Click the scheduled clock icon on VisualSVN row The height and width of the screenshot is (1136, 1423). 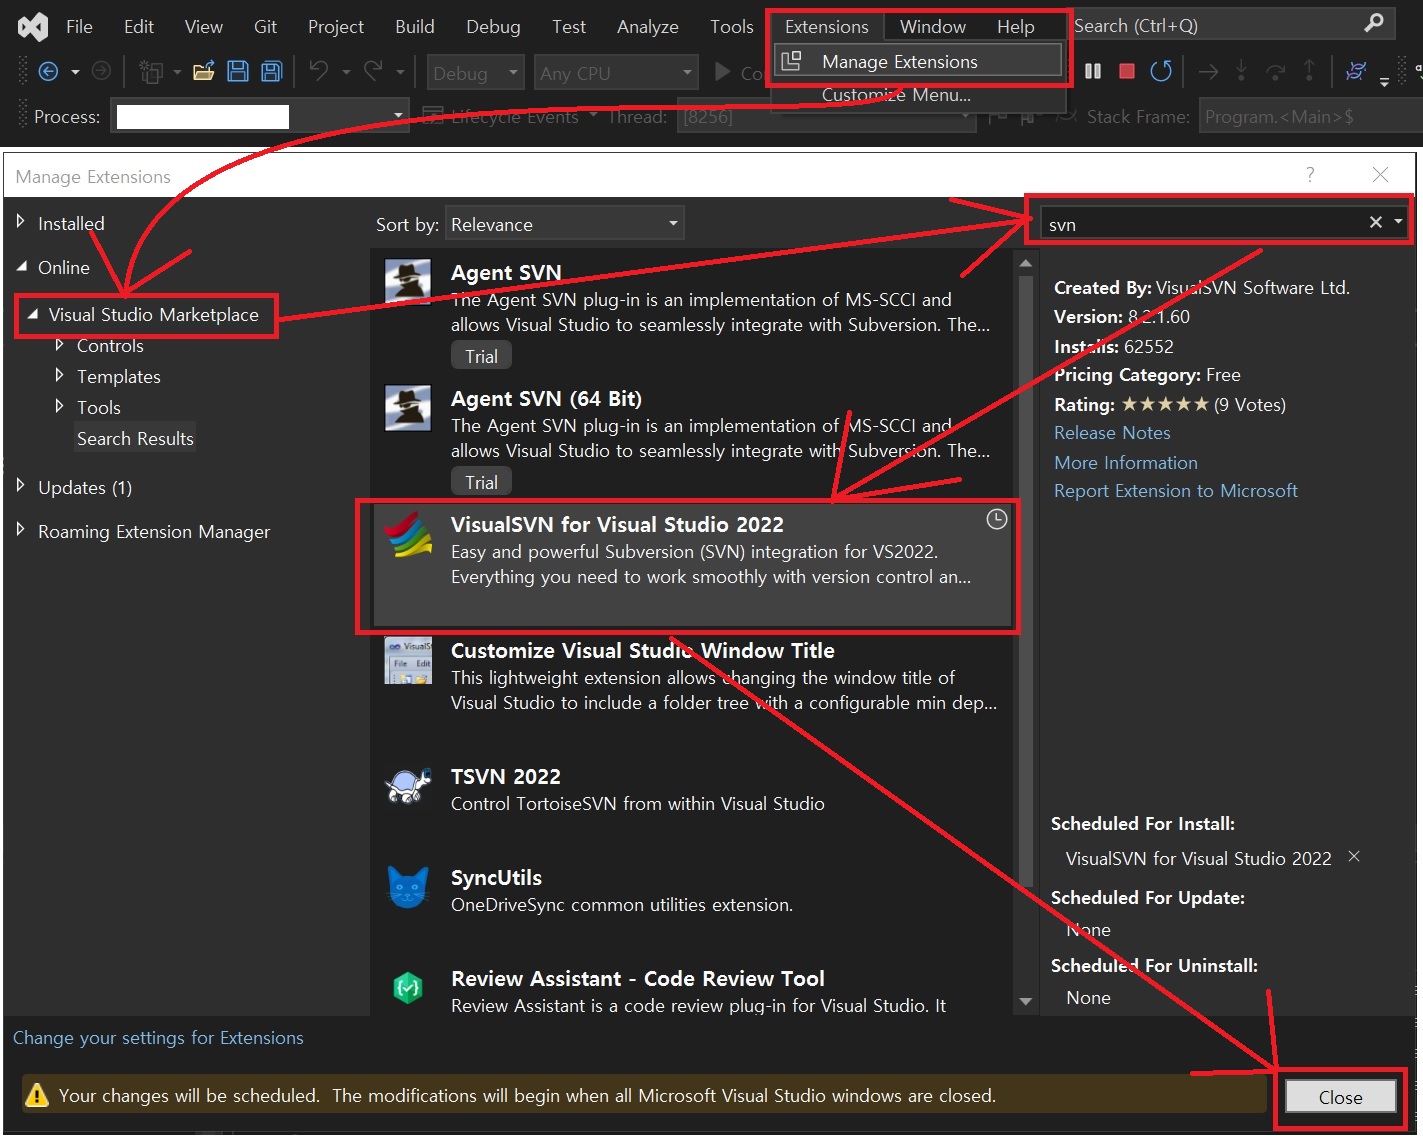(996, 519)
